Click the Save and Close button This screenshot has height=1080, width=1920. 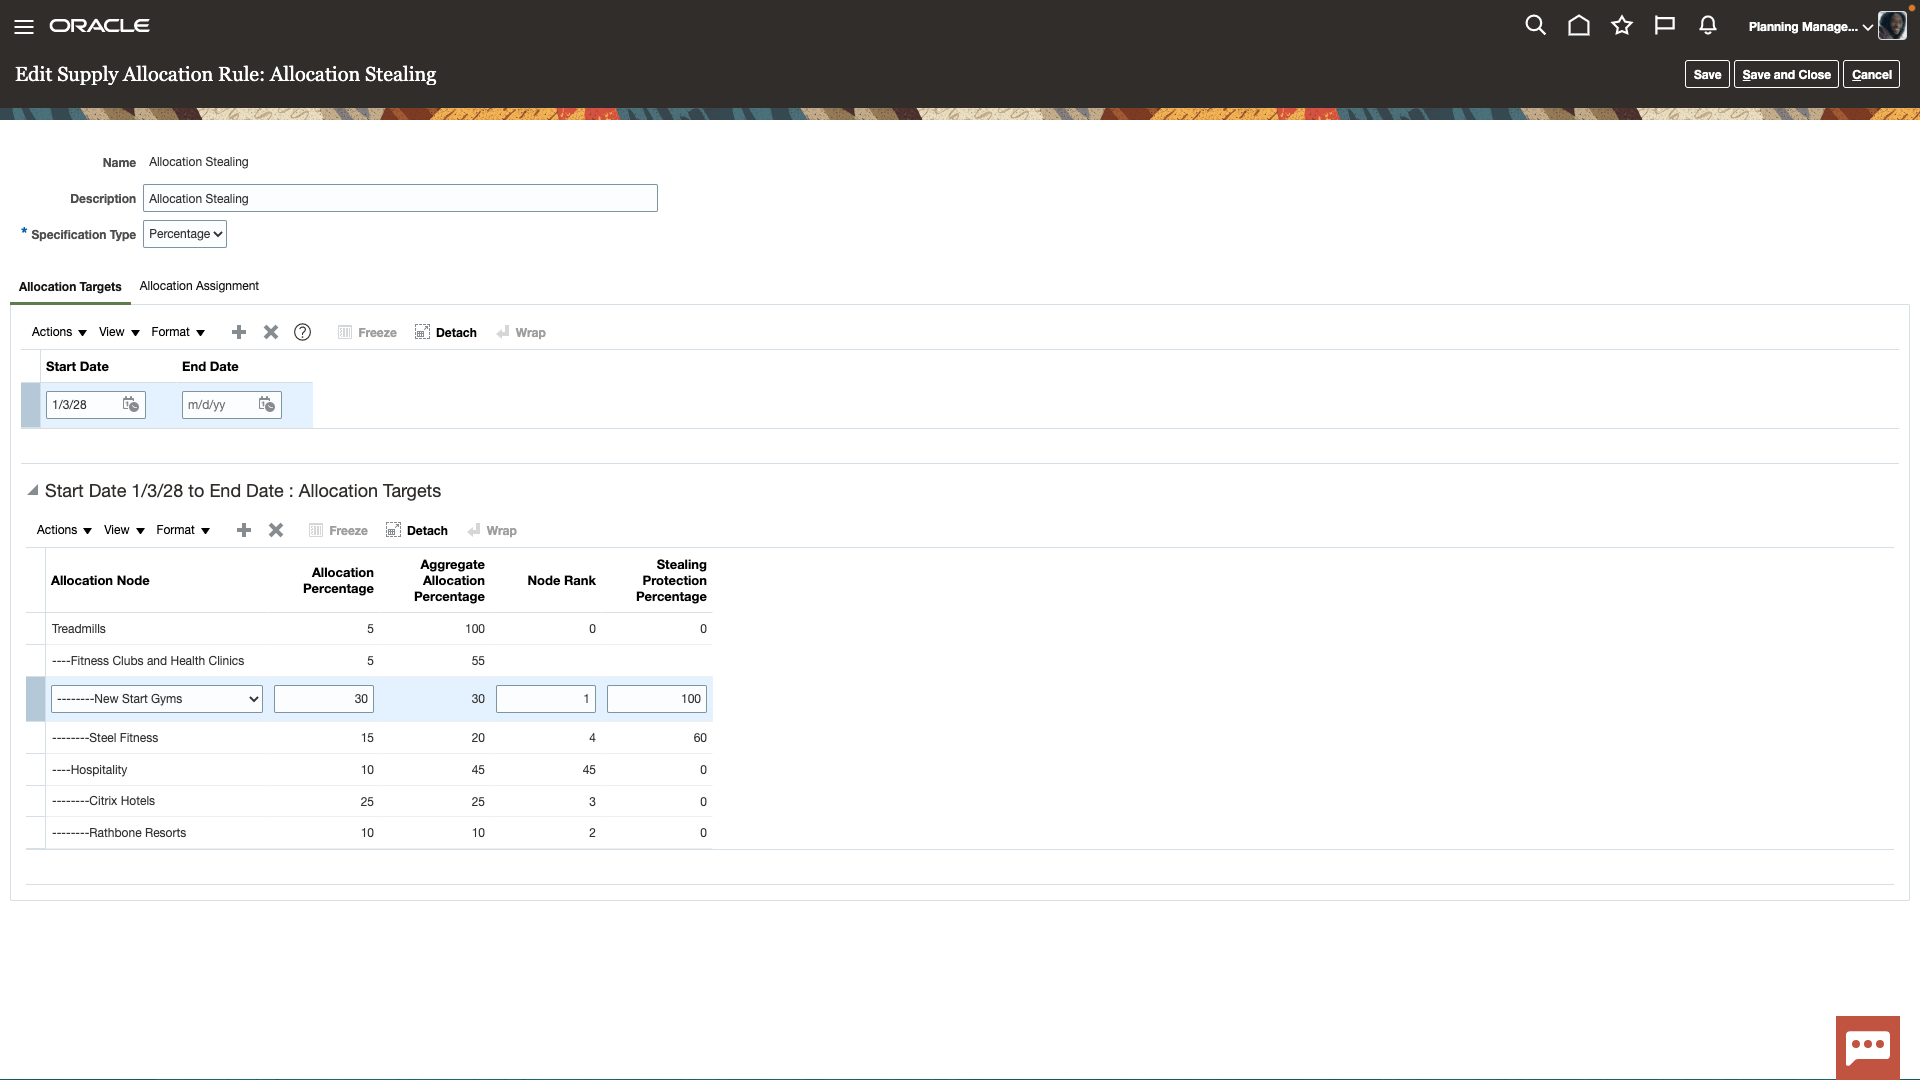tap(1786, 74)
